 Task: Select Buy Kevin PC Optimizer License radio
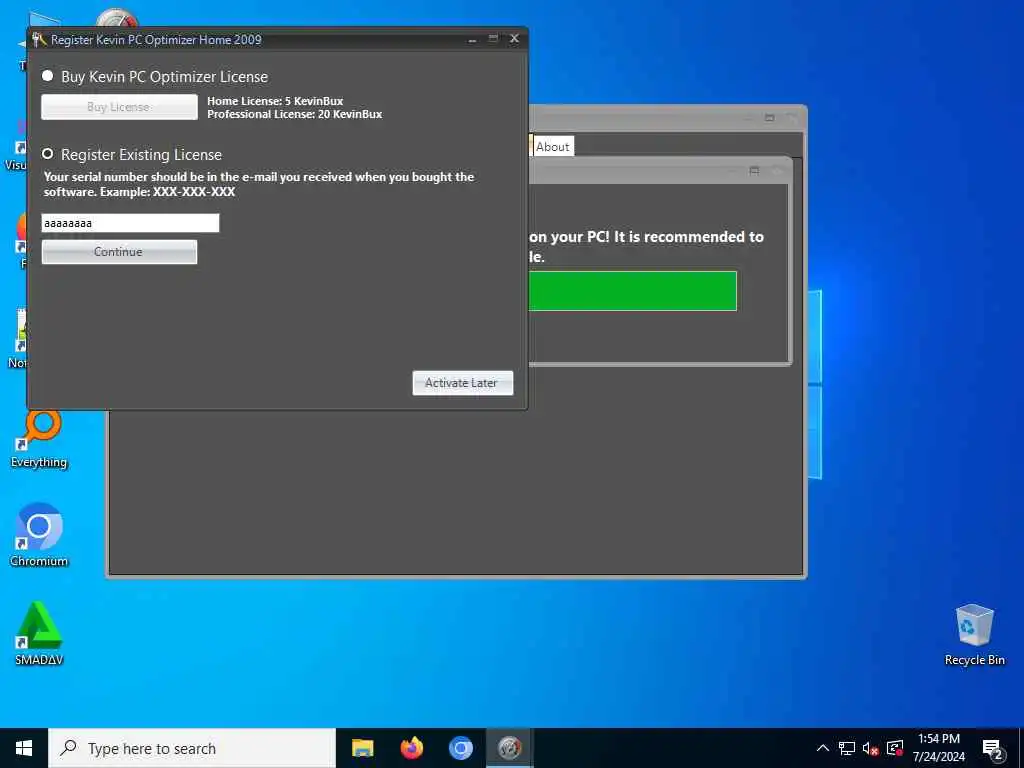[48, 76]
